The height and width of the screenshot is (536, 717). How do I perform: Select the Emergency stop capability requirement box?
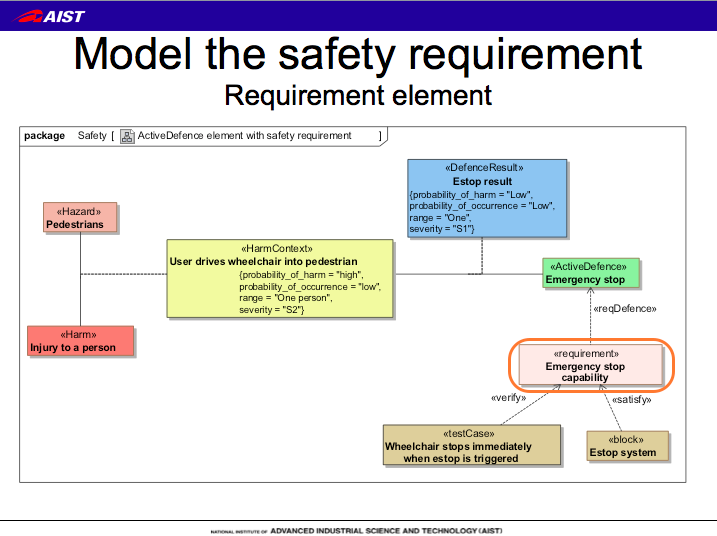click(x=587, y=366)
